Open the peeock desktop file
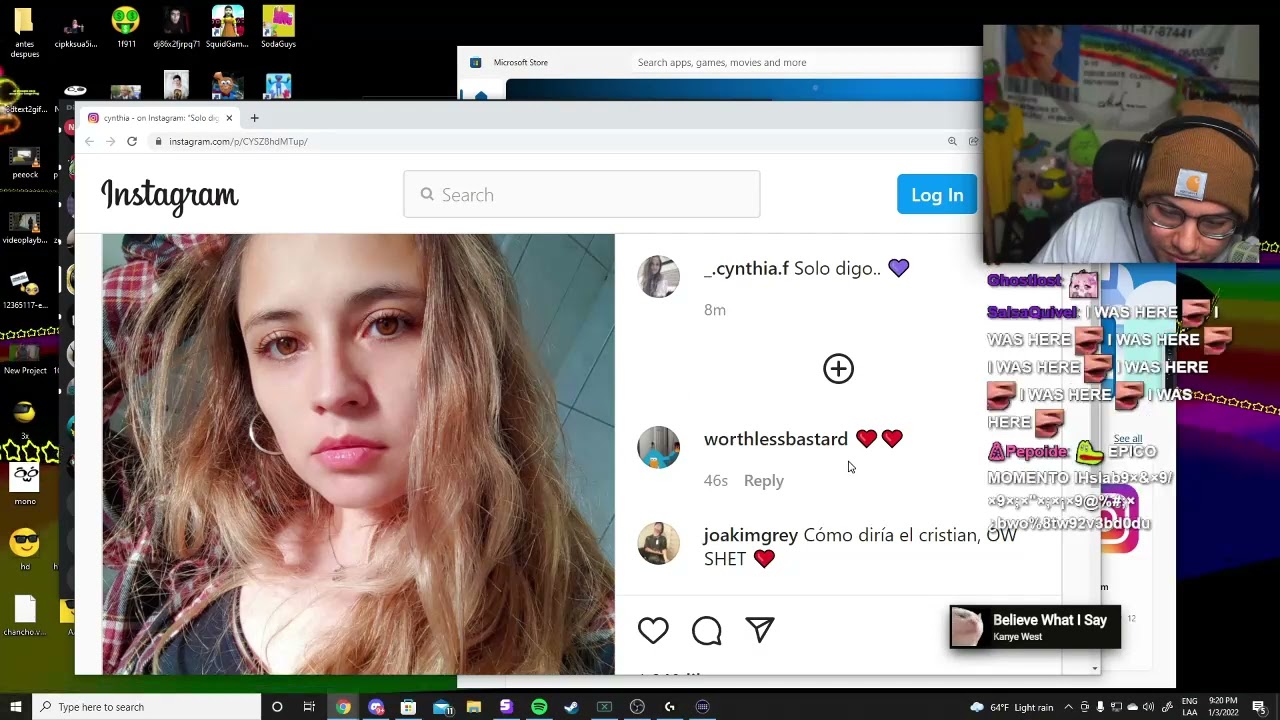Viewport: 1280px width, 720px height. point(25,162)
